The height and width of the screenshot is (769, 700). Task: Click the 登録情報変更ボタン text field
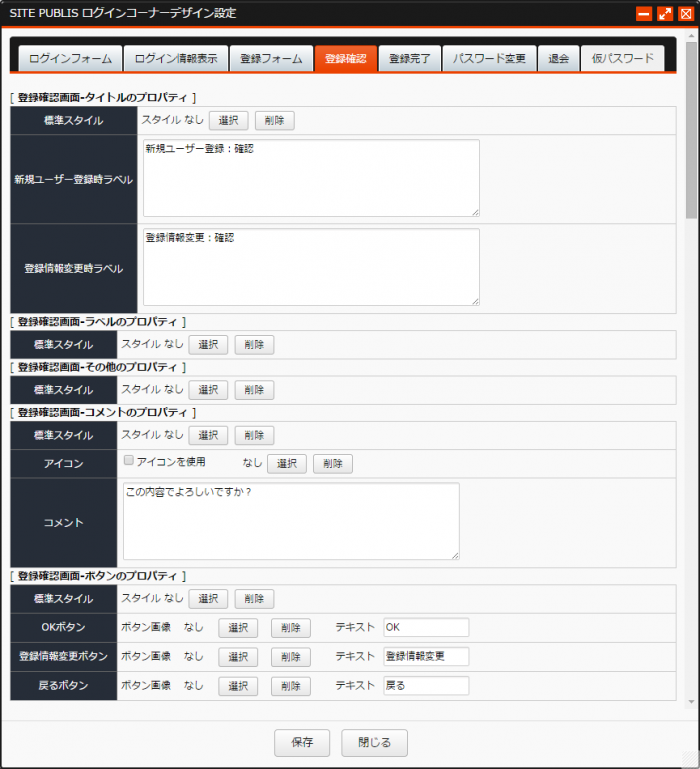pos(426,657)
